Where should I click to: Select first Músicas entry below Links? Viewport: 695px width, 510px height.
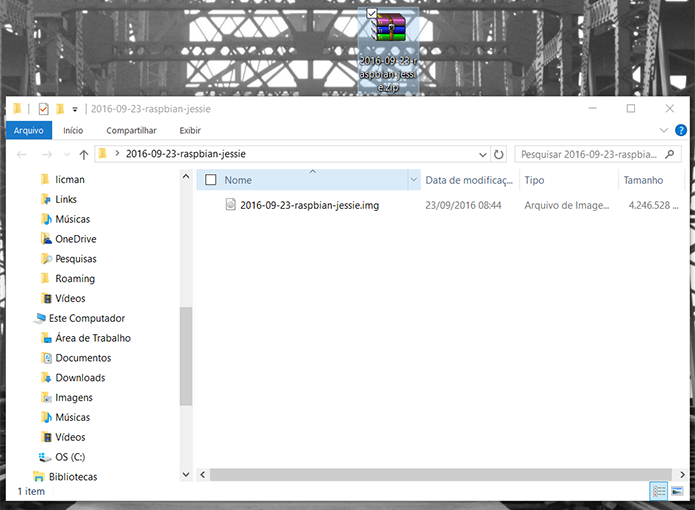tap(72, 219)
